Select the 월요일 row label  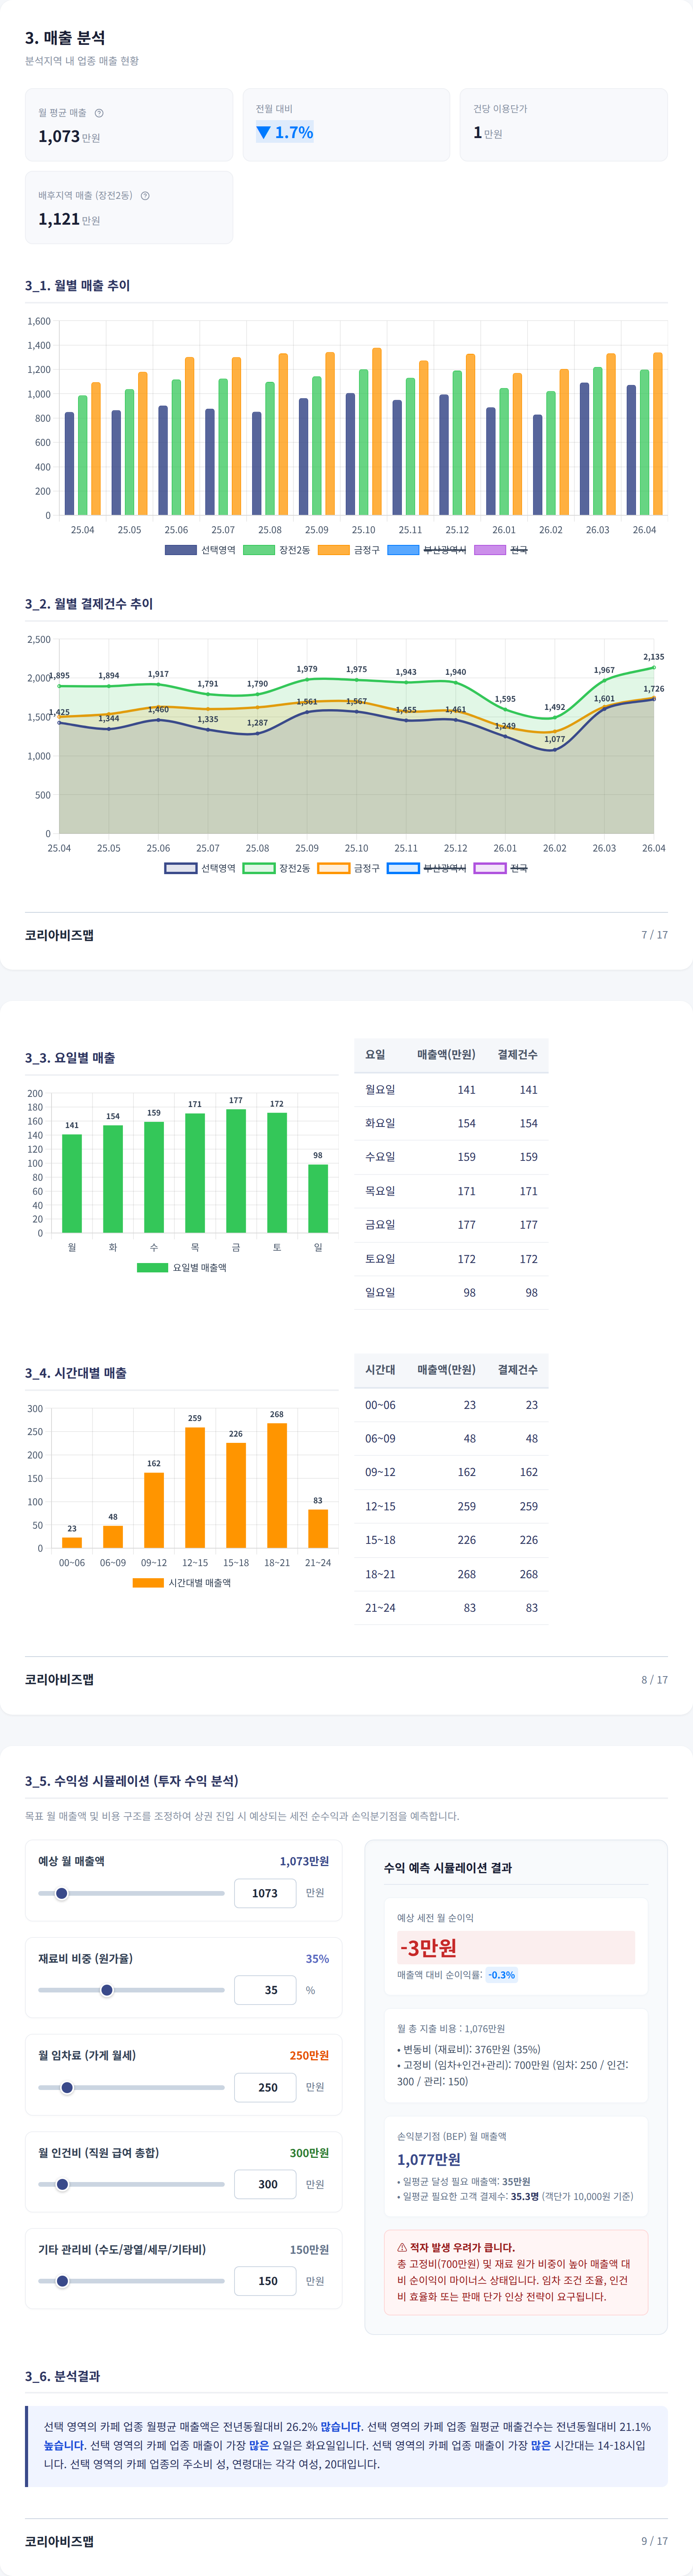click(380, 1090)
